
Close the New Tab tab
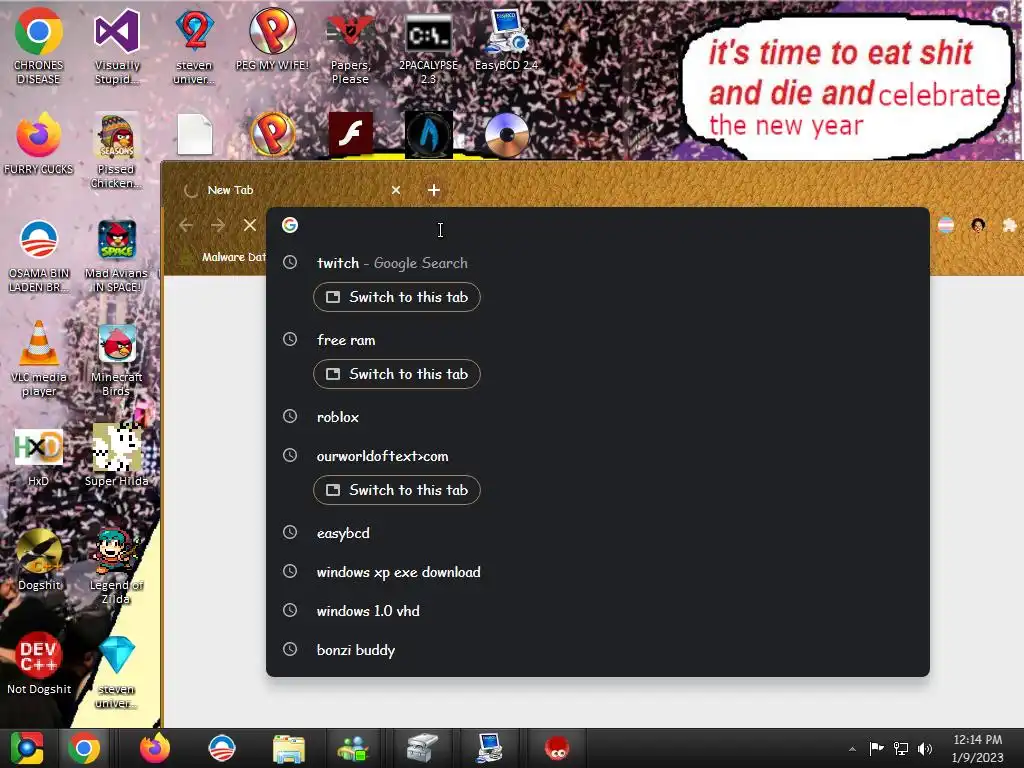[x=396, y=190]
